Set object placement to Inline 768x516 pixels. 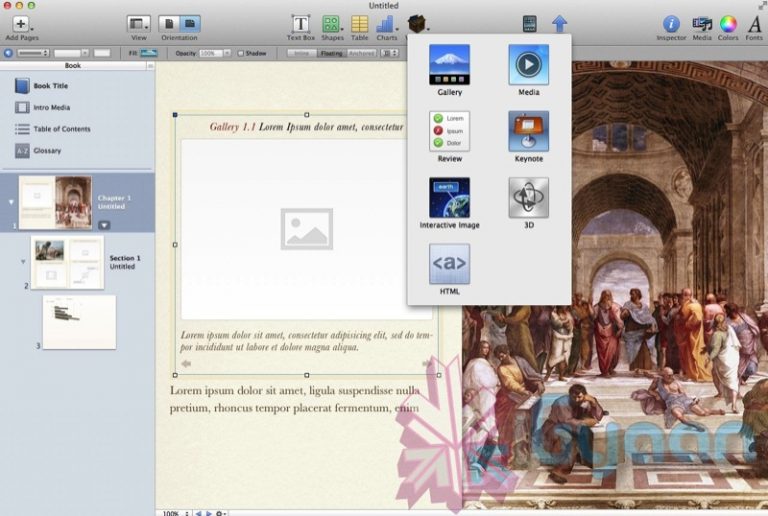300,53
